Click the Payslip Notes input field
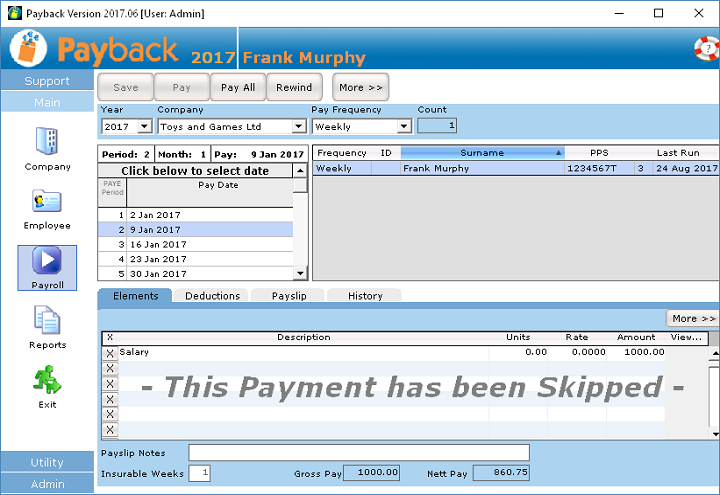This screenshot has height=495, width=720. [x=358, y=453]
